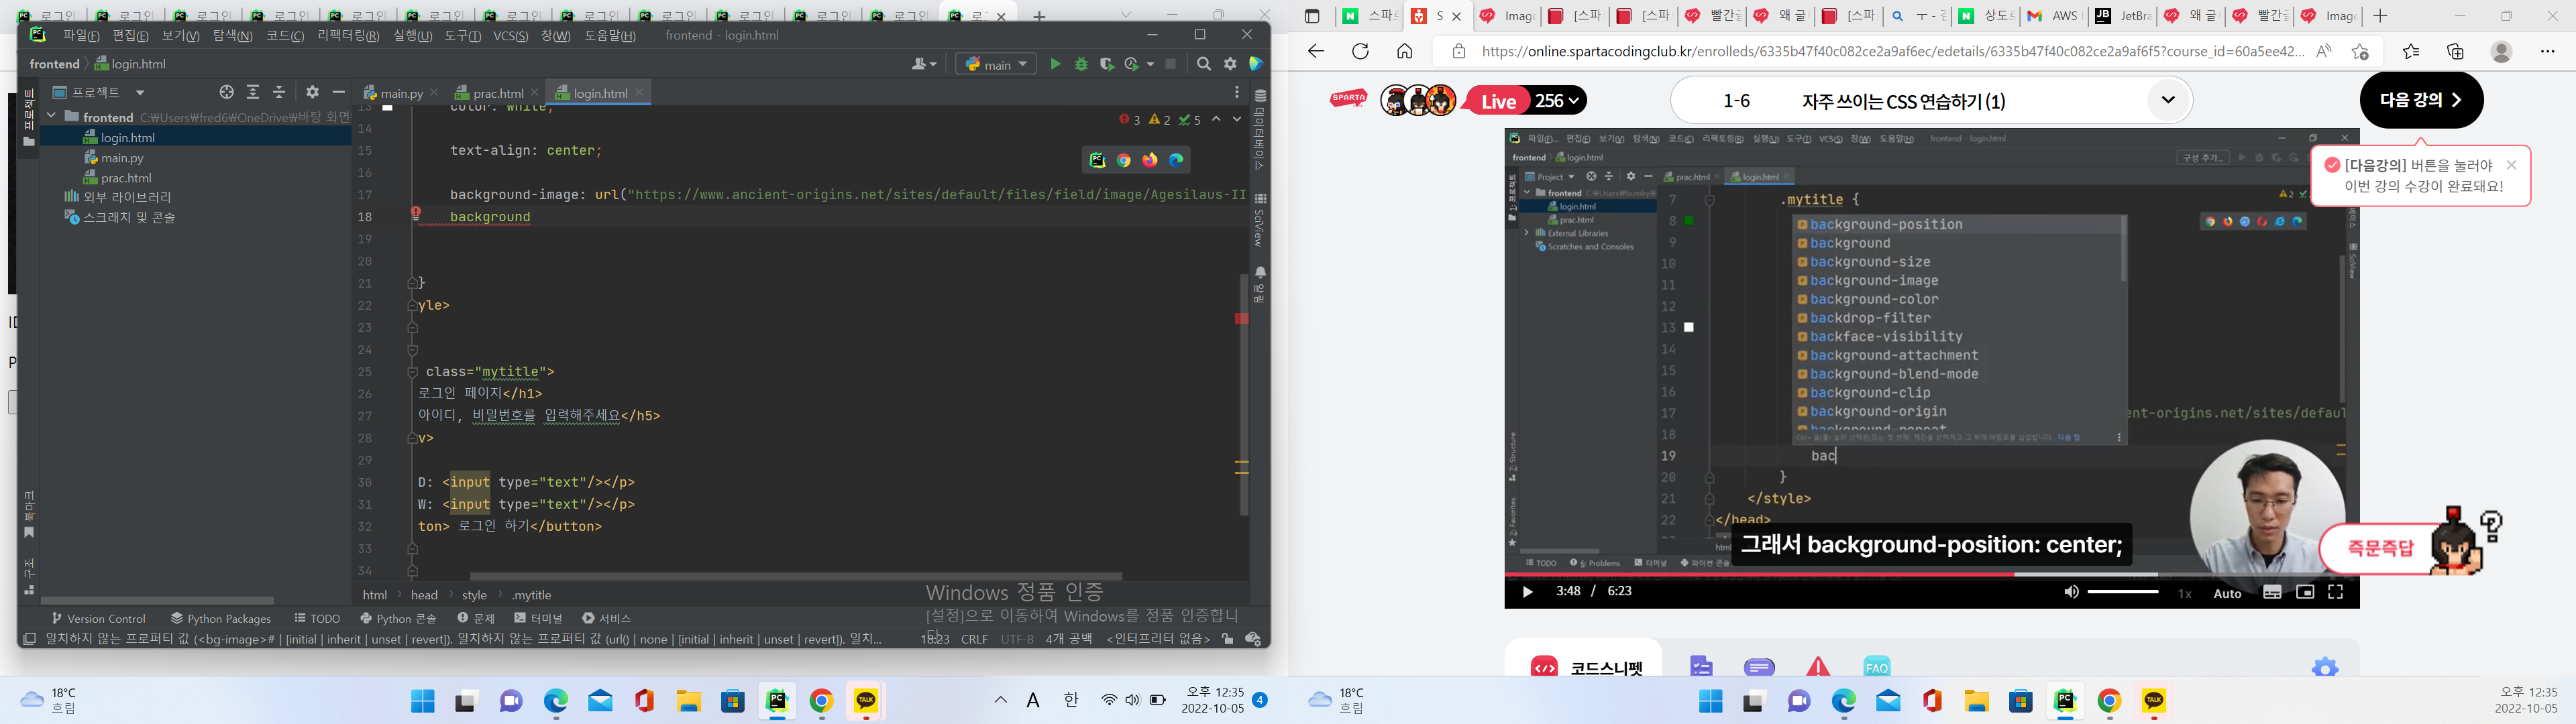Run with coverage in the PyCharm toolbar
This screenshot has width=2576, height=724.
click(x=1107, y=64)
